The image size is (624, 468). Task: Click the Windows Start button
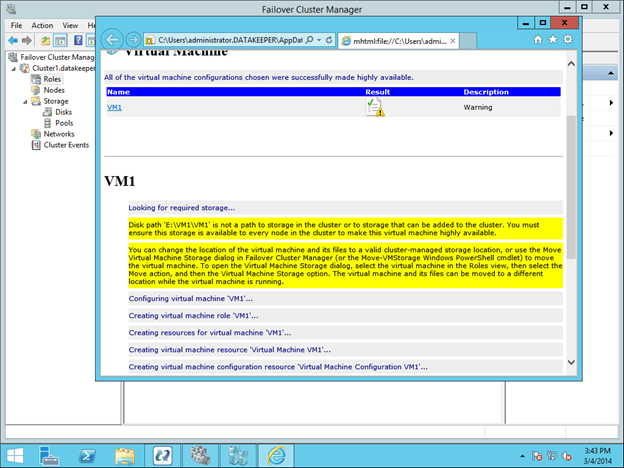[18, 454]
